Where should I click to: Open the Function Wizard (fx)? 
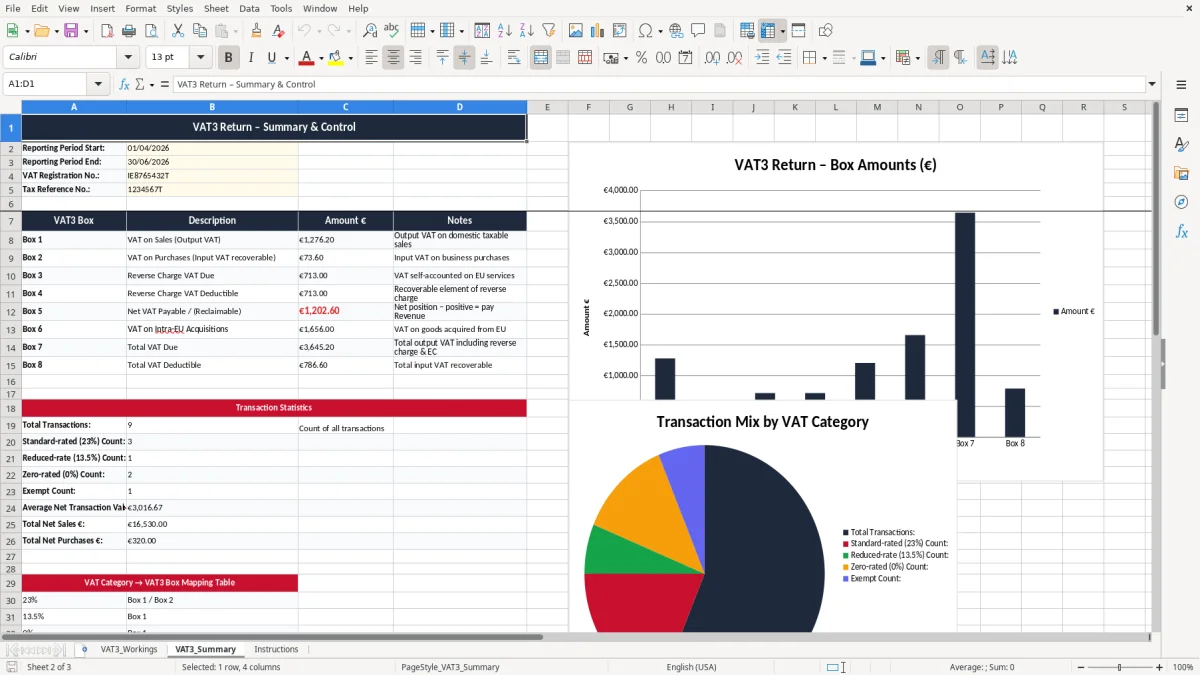pos(124,84)
